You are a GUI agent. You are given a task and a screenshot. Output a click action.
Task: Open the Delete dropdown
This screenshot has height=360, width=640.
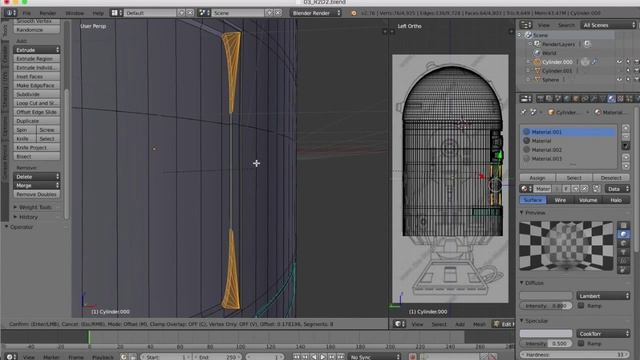pyautogui.click(x=37, y=176)
